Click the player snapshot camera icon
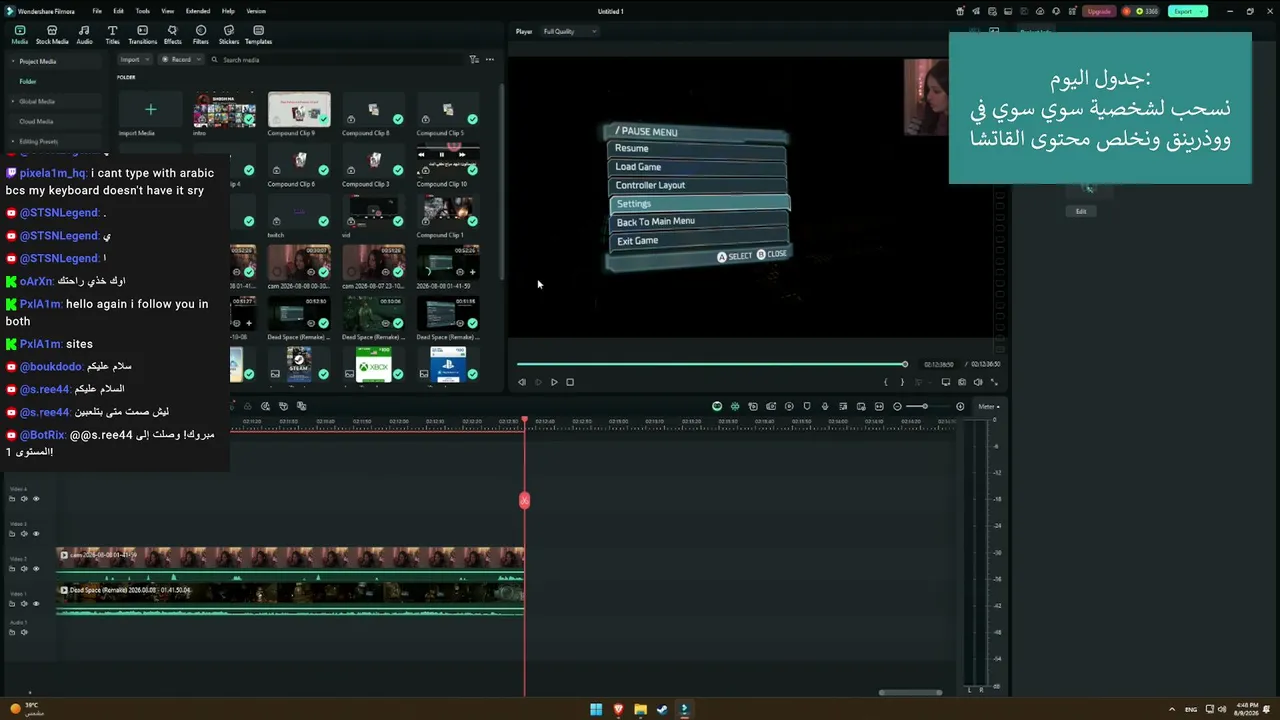 click(962, 382)
